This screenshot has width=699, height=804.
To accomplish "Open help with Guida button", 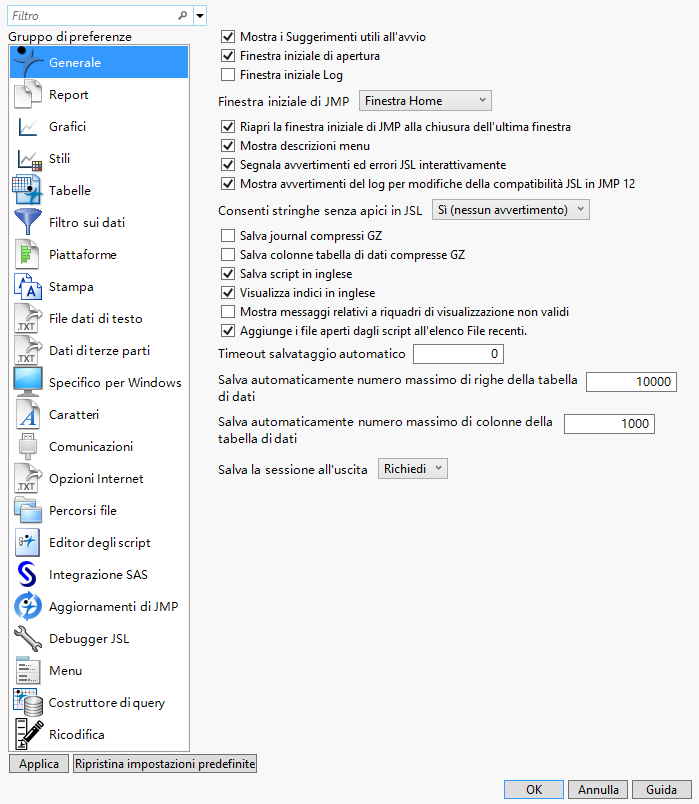I will (662, 790).
